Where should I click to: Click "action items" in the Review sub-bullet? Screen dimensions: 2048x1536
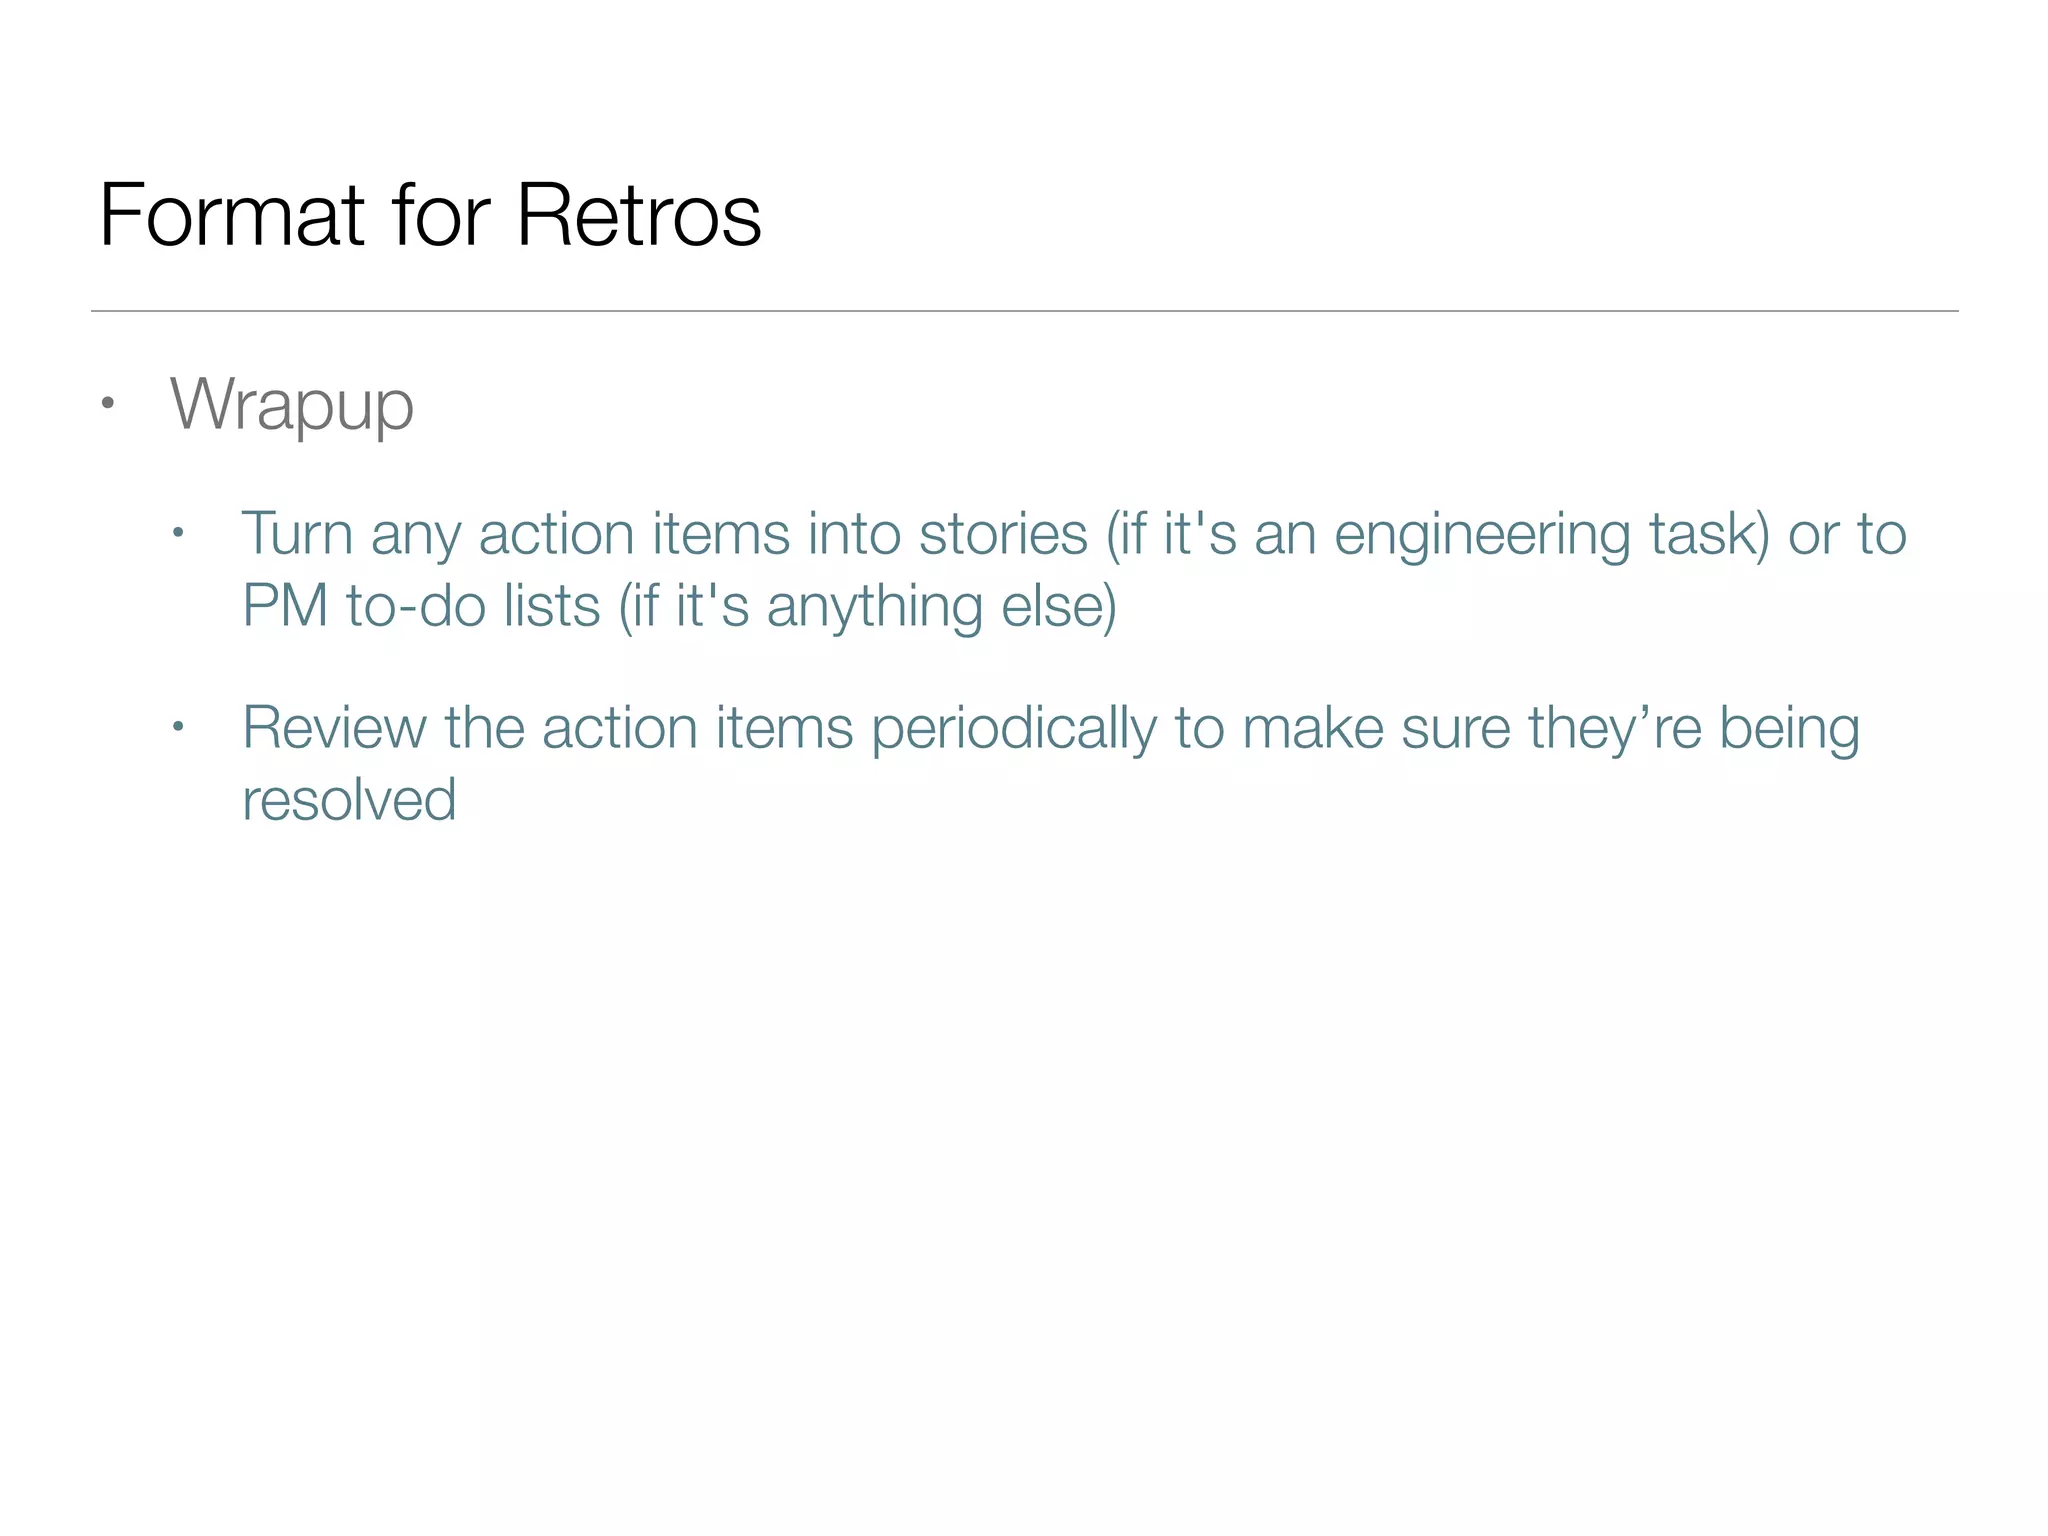(698, 727)
